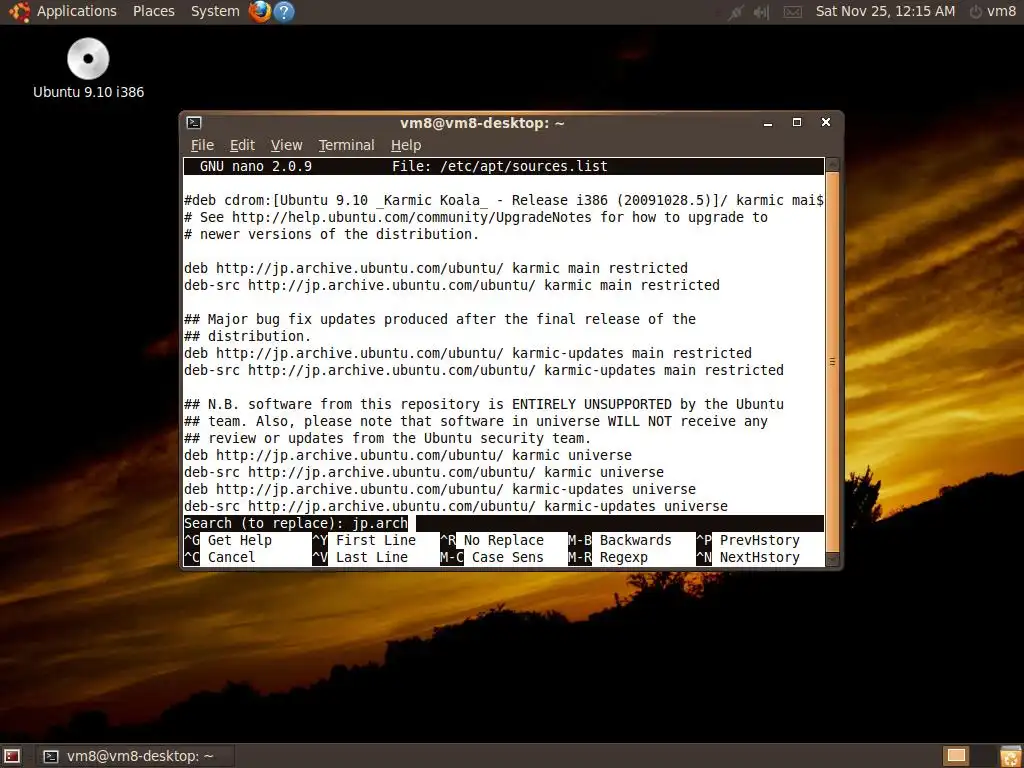Viewport: 1024px width, 768px height.
Task: Click the 'Ubuntu security team' comment line
Action: [388, 438]
